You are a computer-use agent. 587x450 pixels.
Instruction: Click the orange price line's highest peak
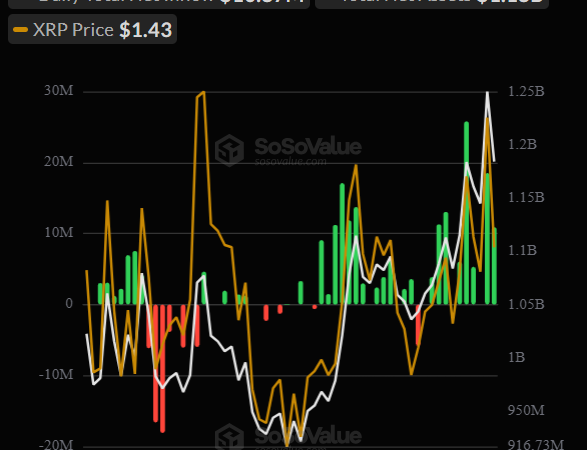[x=204, y=92]
